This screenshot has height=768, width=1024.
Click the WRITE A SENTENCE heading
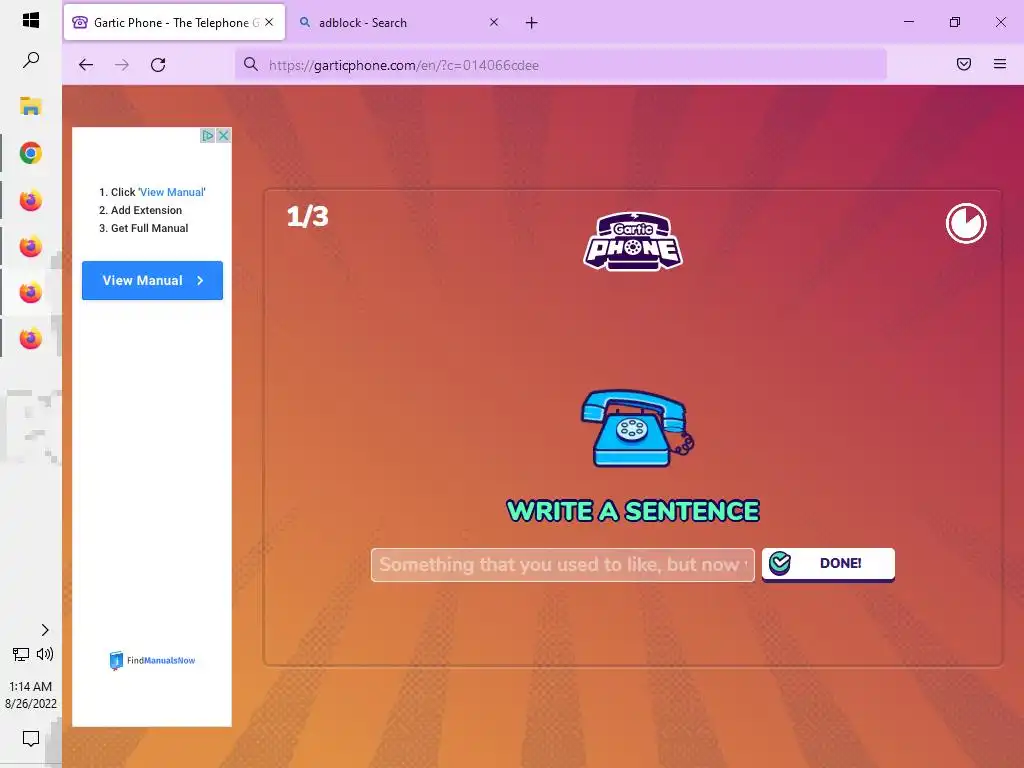(x=633, y=511)
